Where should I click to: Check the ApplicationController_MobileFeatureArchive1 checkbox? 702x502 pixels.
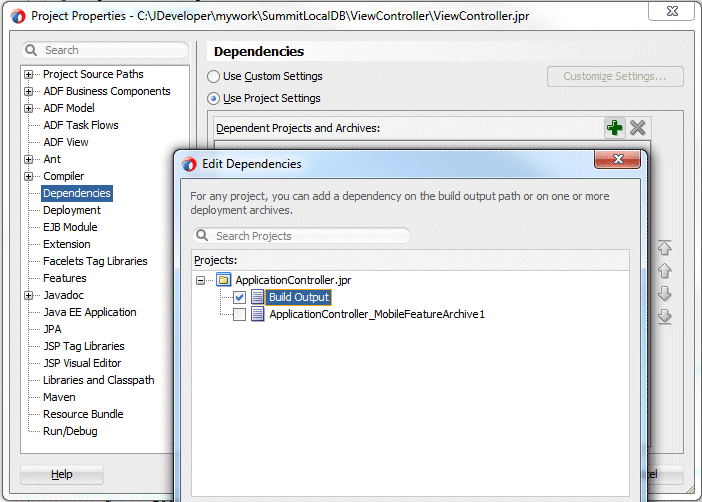point(239,314)
